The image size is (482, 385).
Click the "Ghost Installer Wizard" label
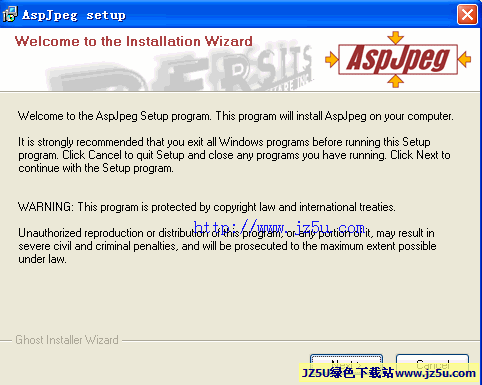point(67,340)
